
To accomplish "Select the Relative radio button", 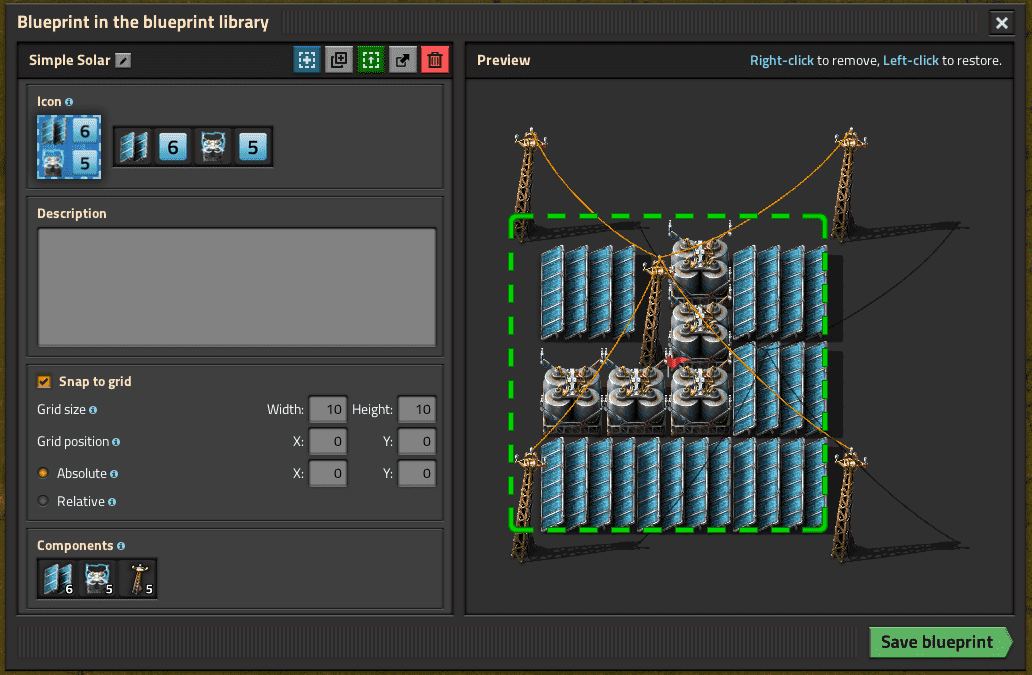I will coord(43,501).
